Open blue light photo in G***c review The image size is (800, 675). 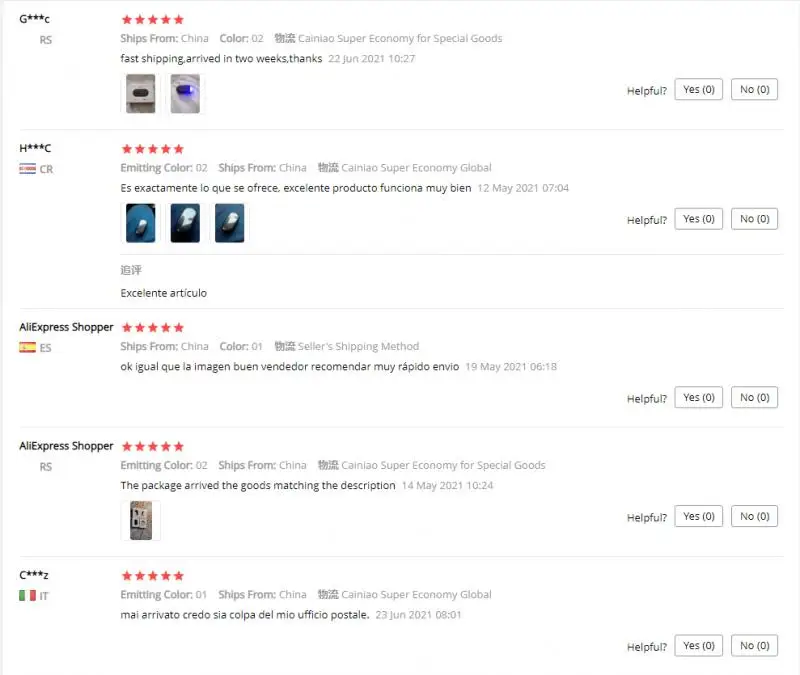click(185, 93)
